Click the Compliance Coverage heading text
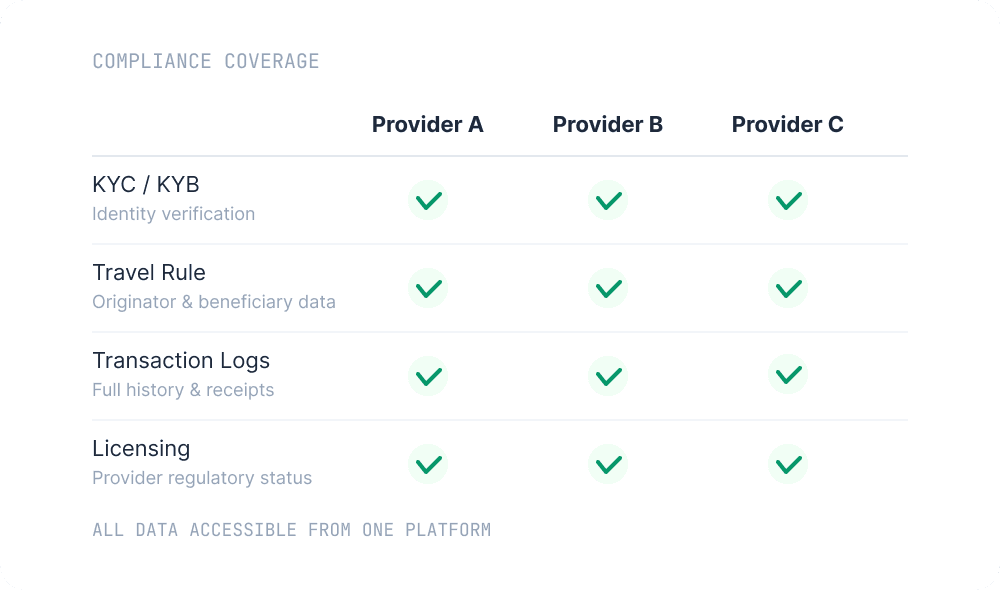Screen dimensions: 1000x590 [206, 61]
